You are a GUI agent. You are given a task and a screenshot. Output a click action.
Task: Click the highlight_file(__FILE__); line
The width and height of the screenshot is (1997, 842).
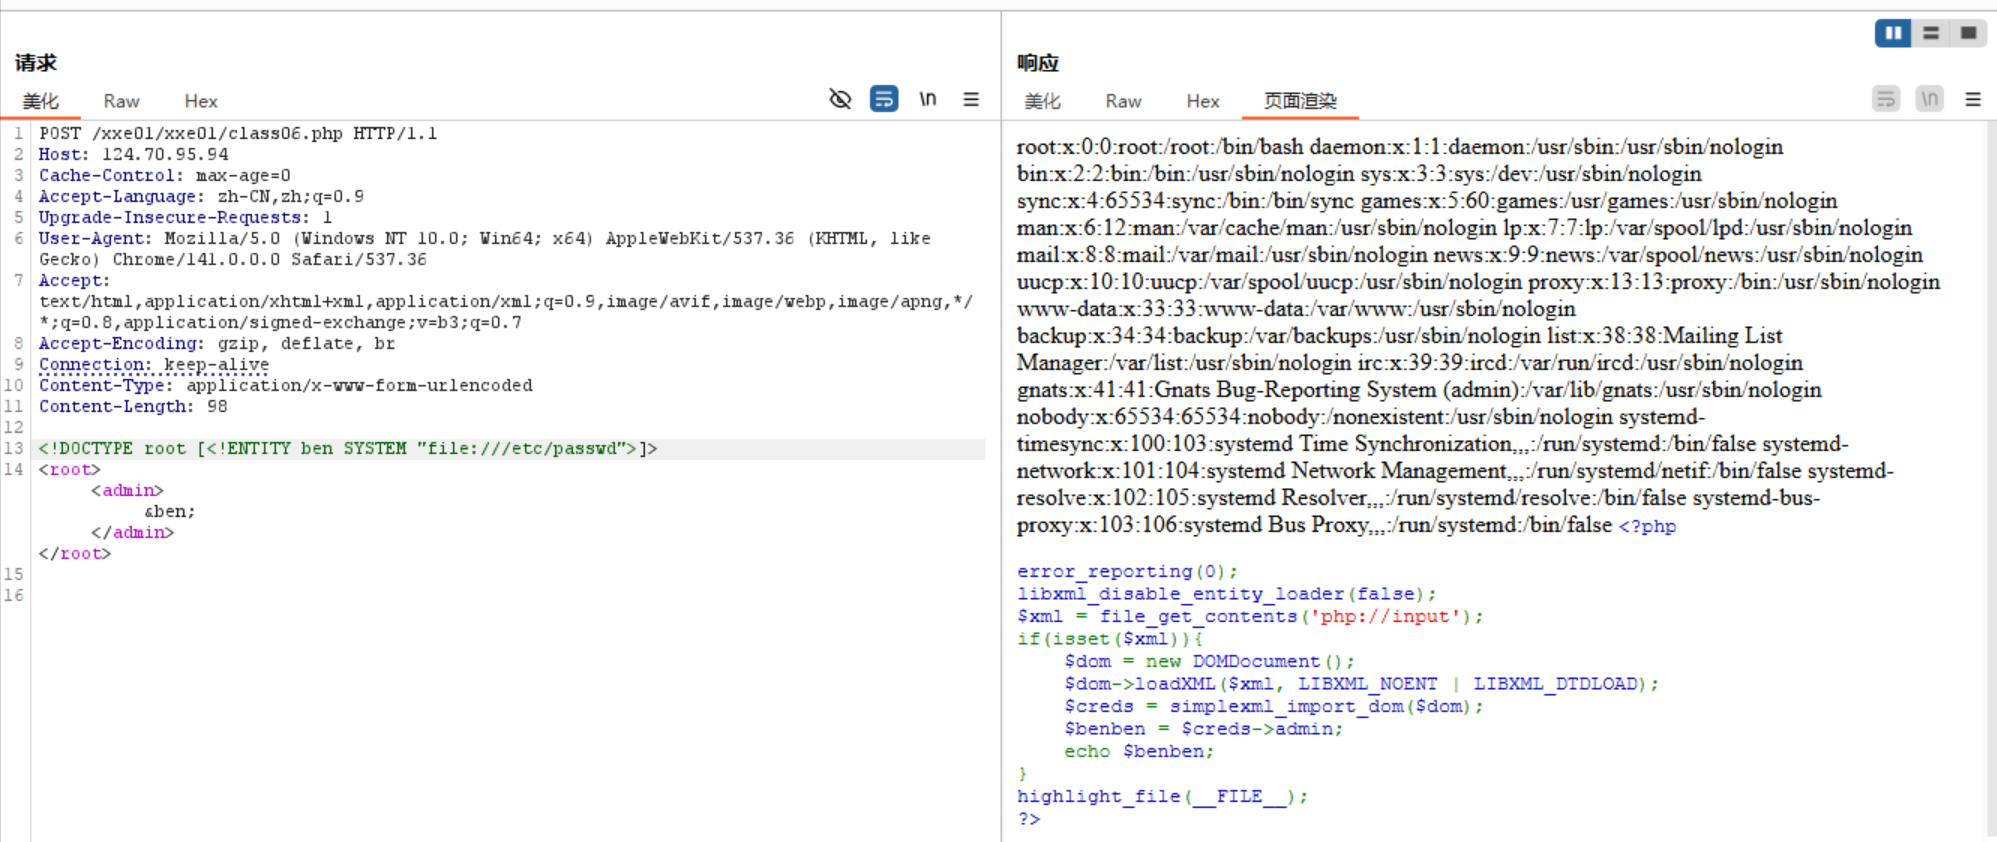pos(1162,796)
